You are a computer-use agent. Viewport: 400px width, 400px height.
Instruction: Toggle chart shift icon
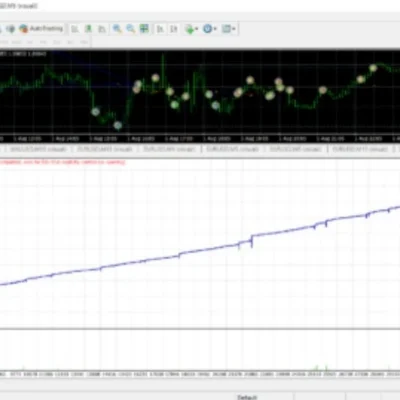point(174,29)
